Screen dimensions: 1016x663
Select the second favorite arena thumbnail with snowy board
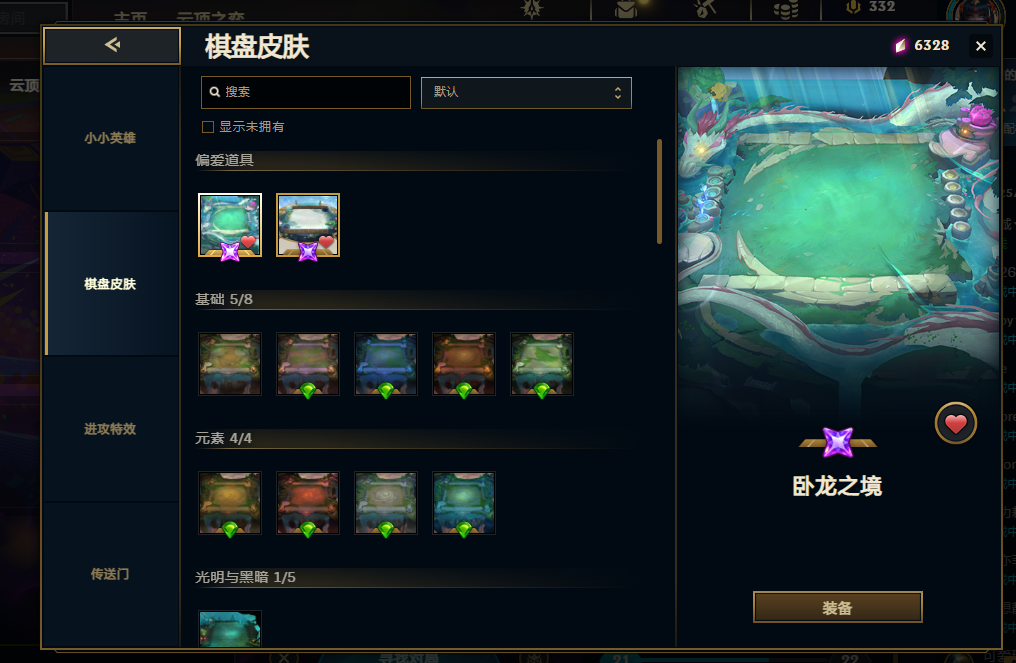tap(308, 225)
